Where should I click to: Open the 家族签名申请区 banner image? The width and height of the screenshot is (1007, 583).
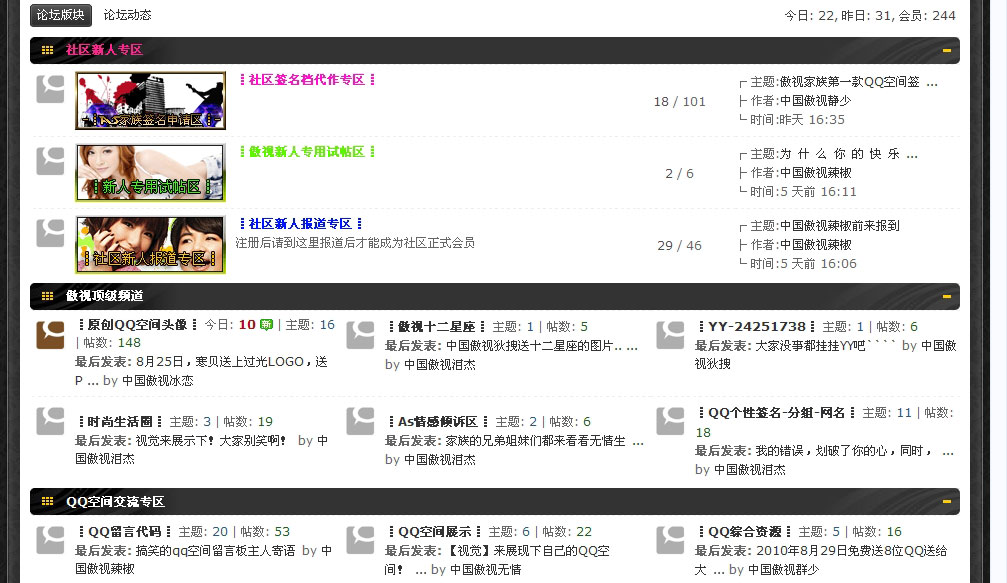150,100
